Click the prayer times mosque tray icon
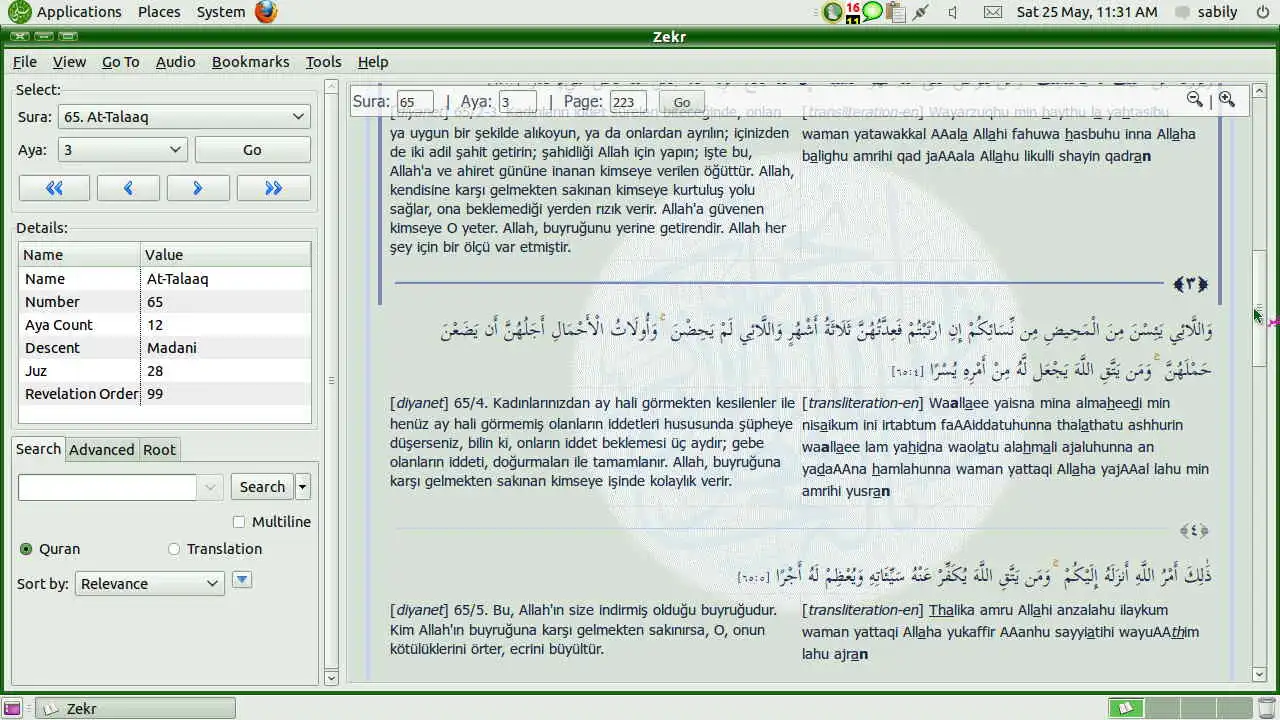Image resolution: width=1280 pixels, height=720 pixels. (x=832, y=12)
